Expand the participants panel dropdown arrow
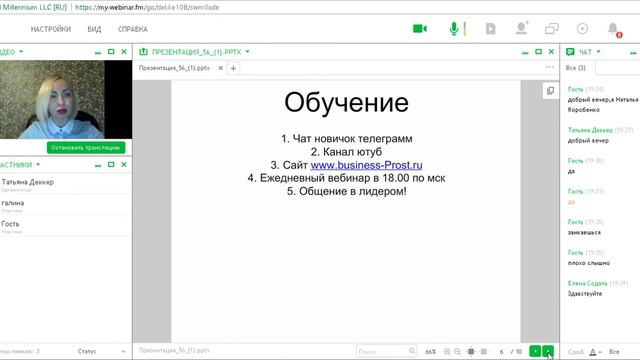Viewport: 640px width, 360px height. tap(38, 164)
